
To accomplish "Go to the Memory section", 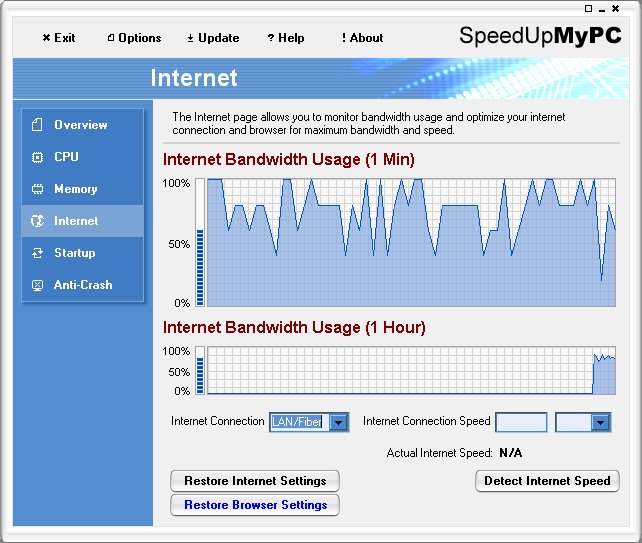I will 83,189.
